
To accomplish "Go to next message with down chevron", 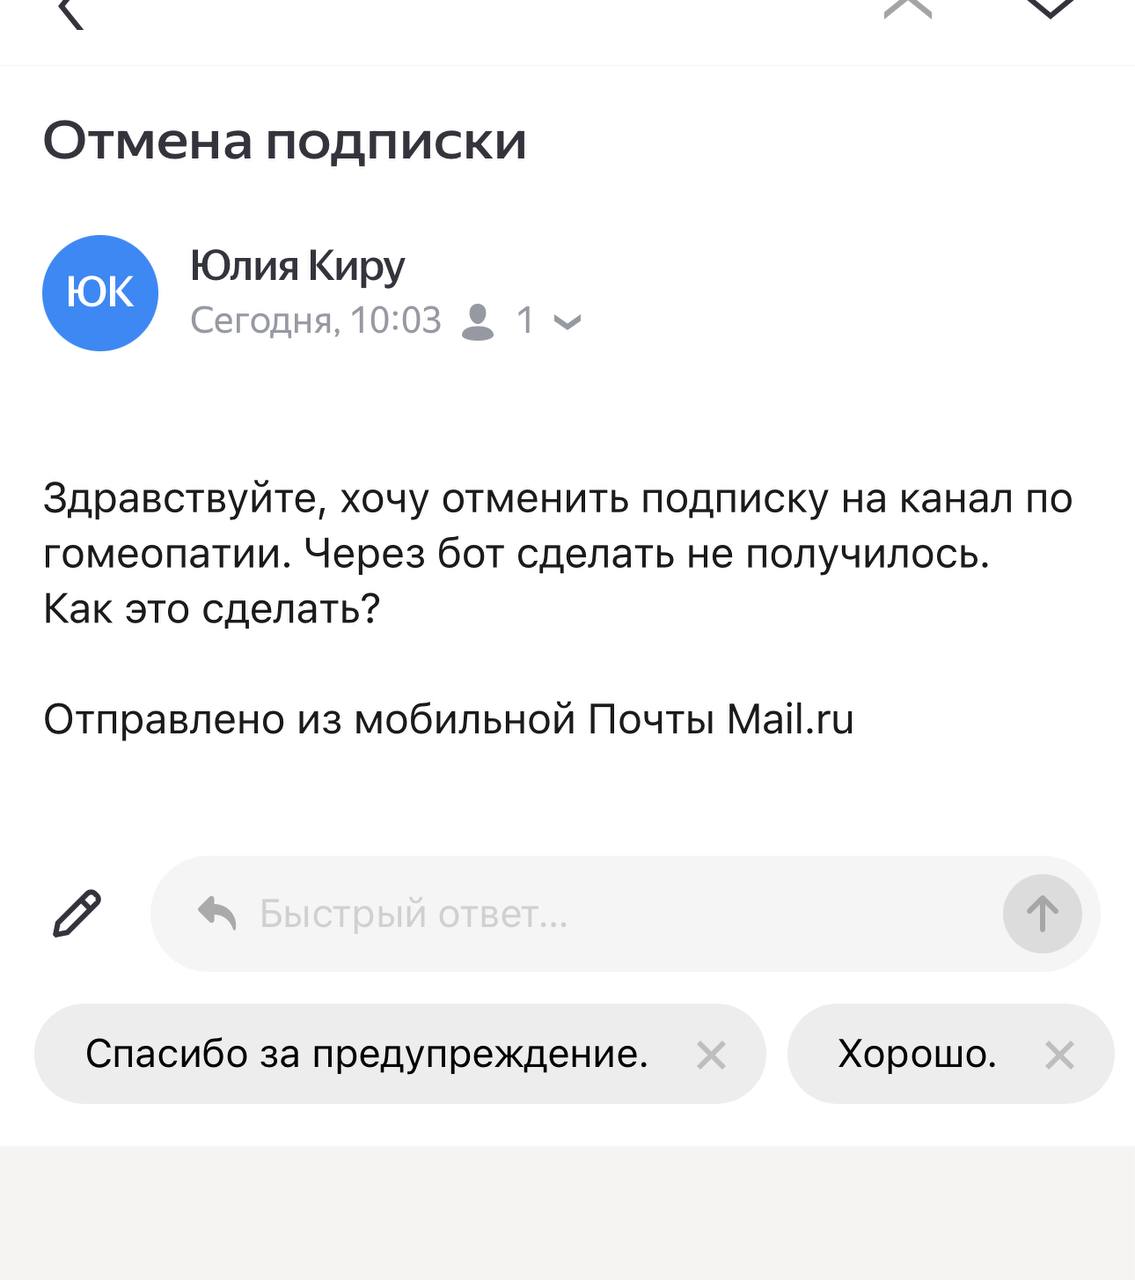I will point(1050,8).
